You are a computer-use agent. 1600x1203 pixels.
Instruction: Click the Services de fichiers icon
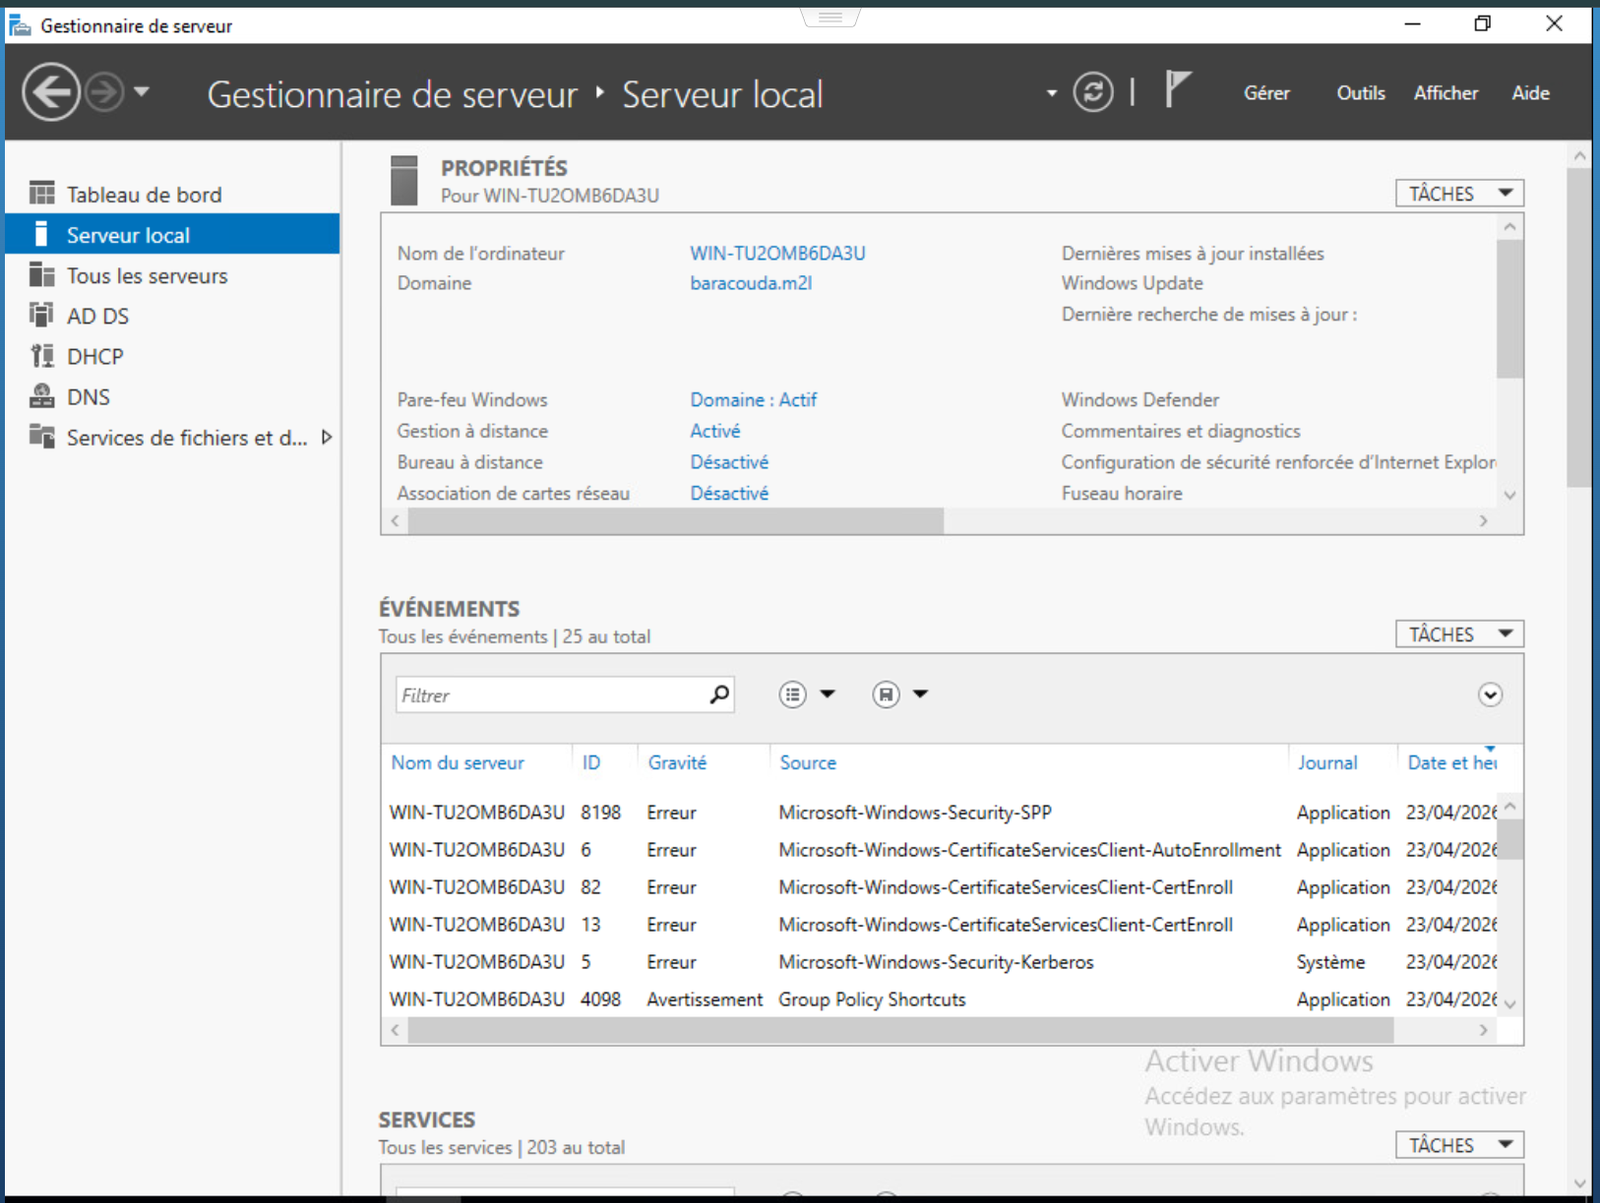(42, 436)
